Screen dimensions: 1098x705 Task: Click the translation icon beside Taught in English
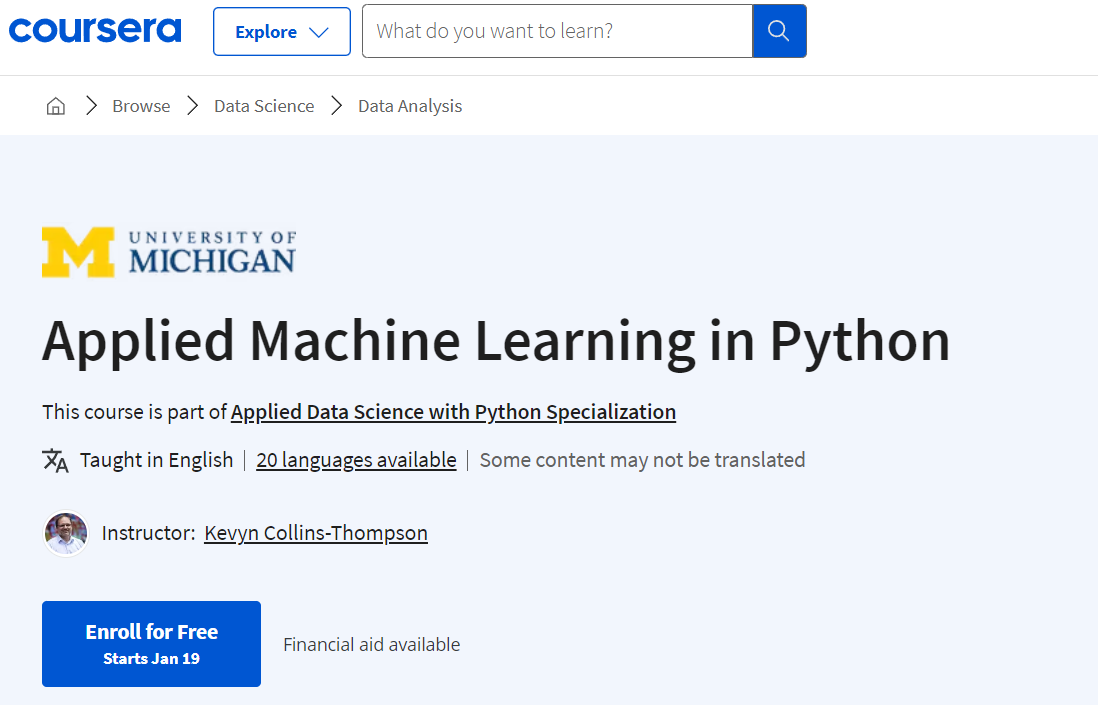55,460
